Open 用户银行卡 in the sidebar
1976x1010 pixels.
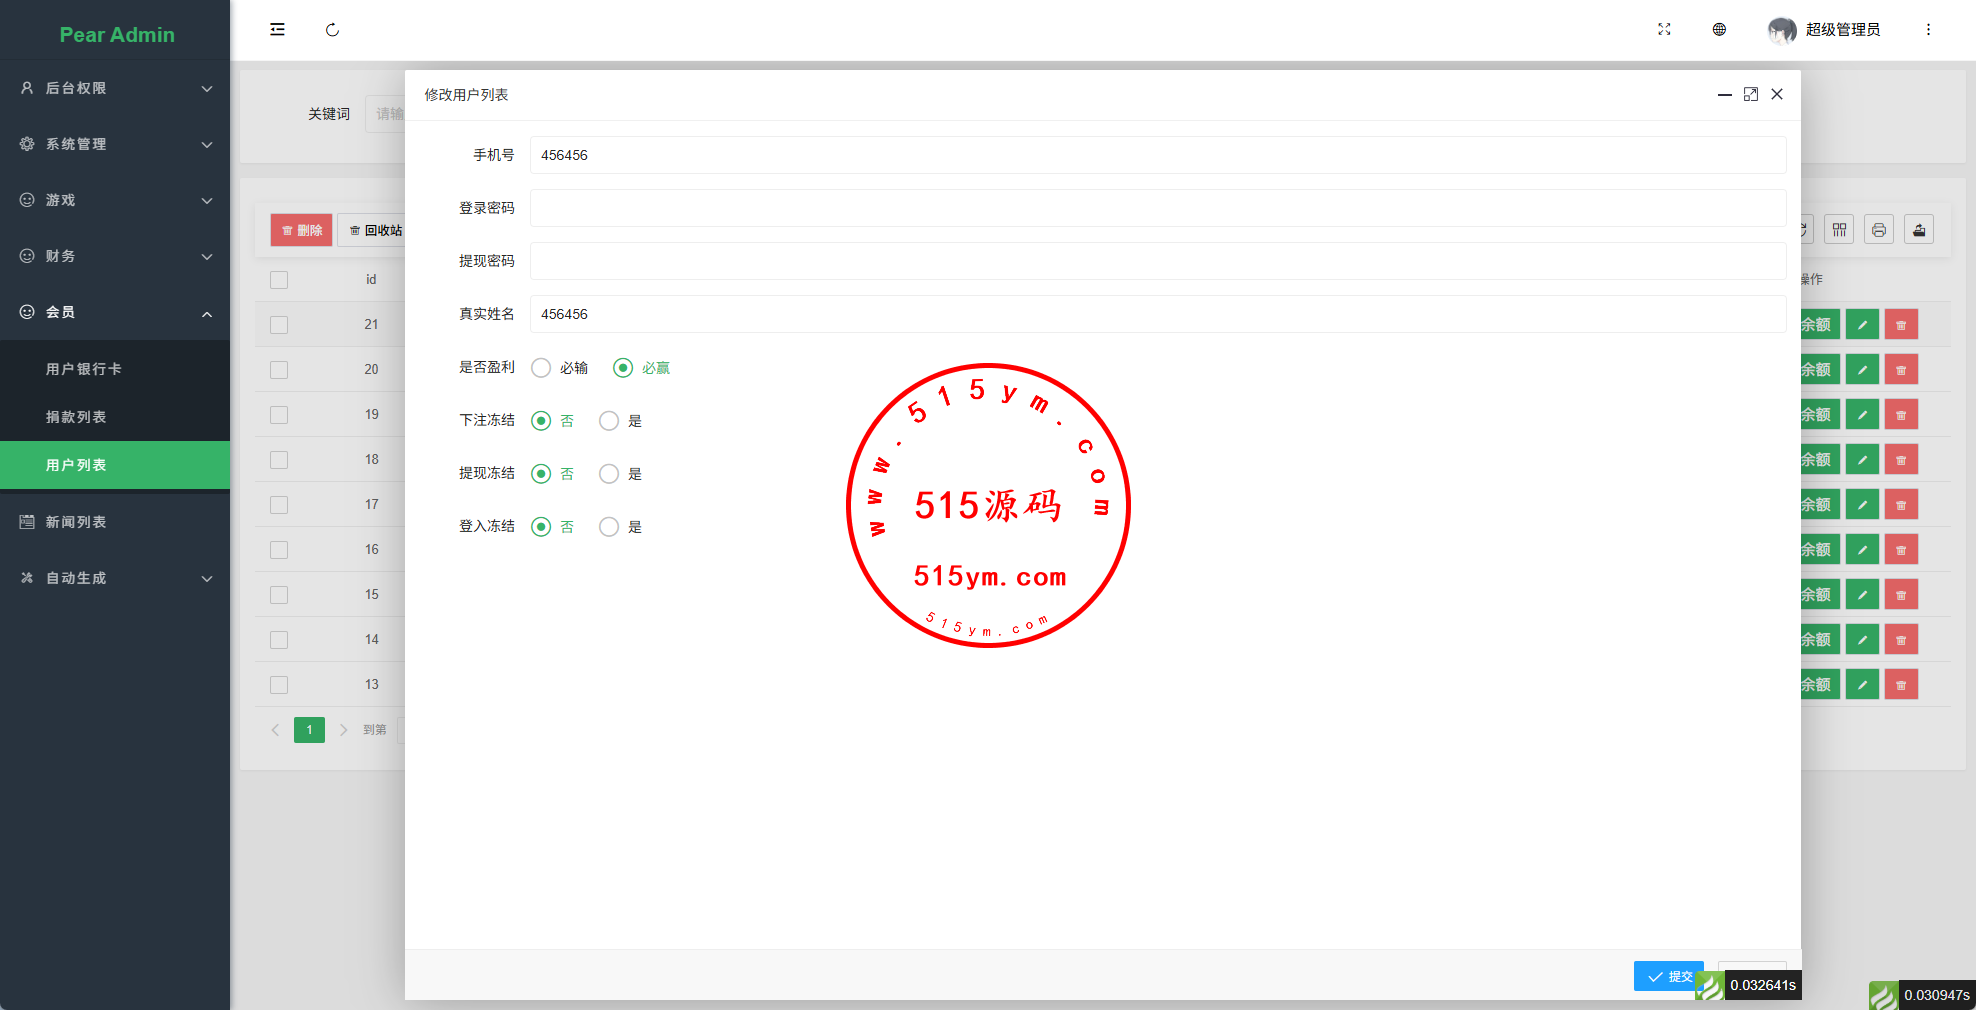click(x=84, y=369)
